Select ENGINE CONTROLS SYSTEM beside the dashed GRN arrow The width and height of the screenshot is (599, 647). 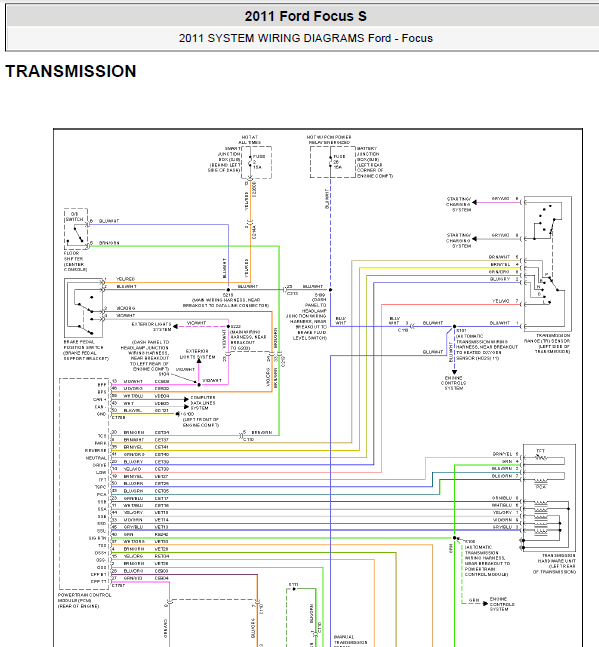pyautogui.click(x=502, y=604)
